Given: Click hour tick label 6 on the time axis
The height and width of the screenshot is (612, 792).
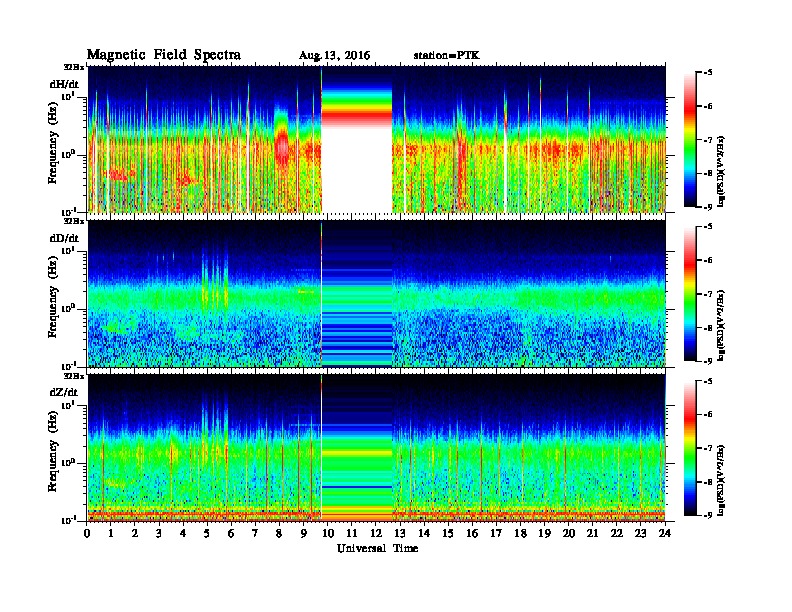Looking at the screenshot, I should click(231, 534).
